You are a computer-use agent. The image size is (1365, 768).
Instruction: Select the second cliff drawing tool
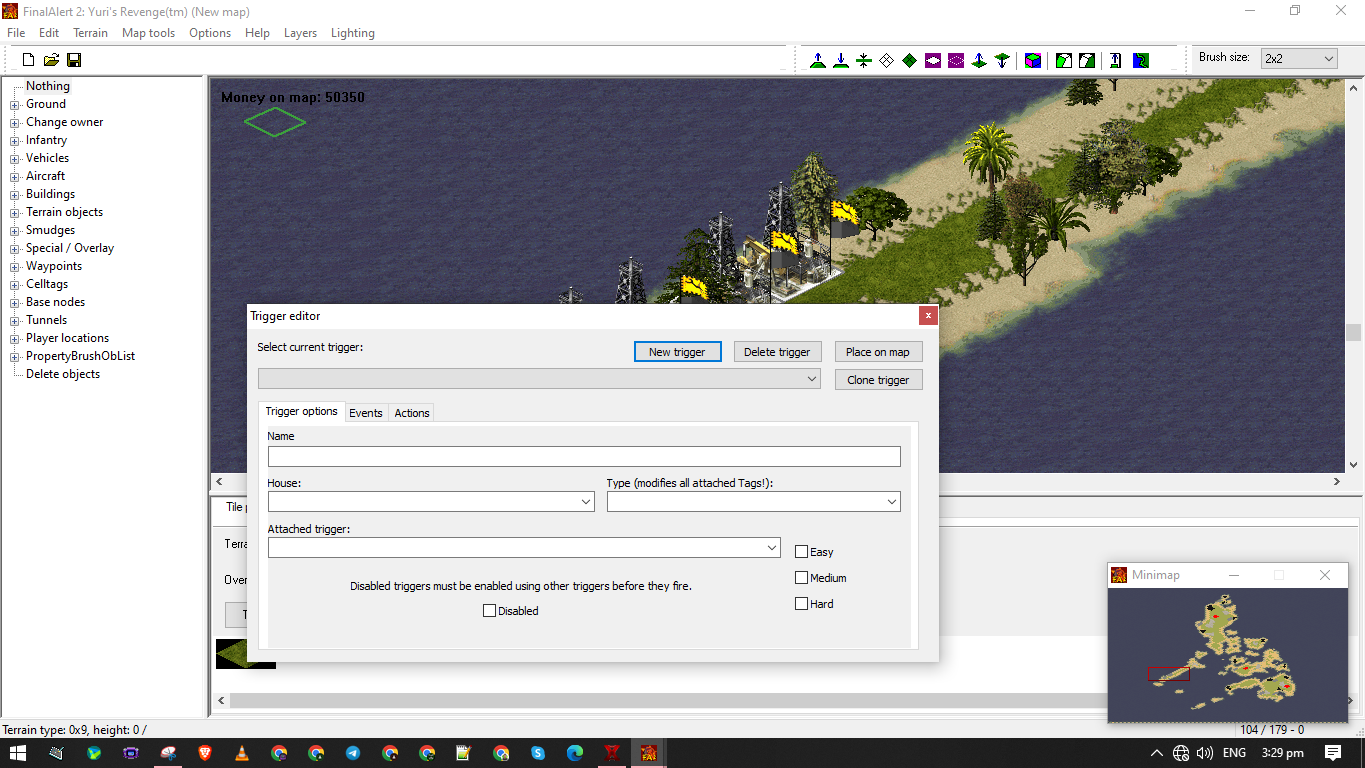tap(1087, 60)
